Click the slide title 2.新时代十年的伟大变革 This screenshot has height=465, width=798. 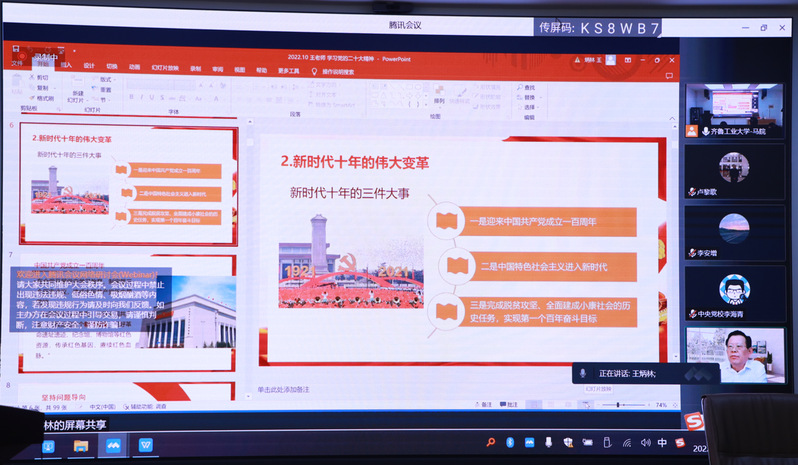coord(355,162)
